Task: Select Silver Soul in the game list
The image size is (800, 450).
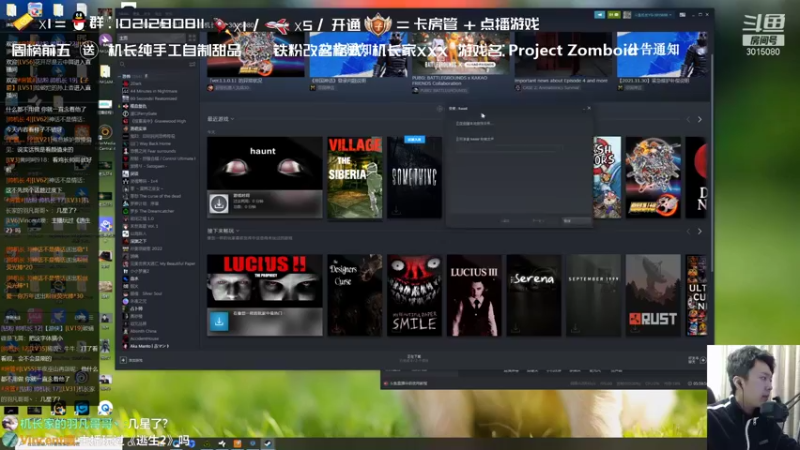Action: [x=142, y=293]
